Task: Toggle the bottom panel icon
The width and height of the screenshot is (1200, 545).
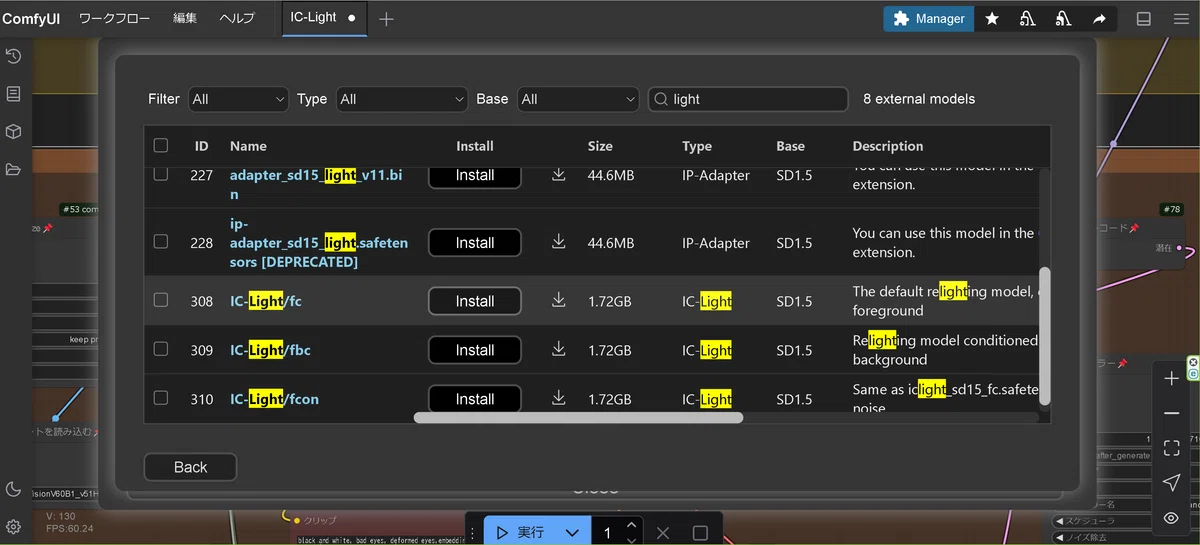Action: (1144, 19)
